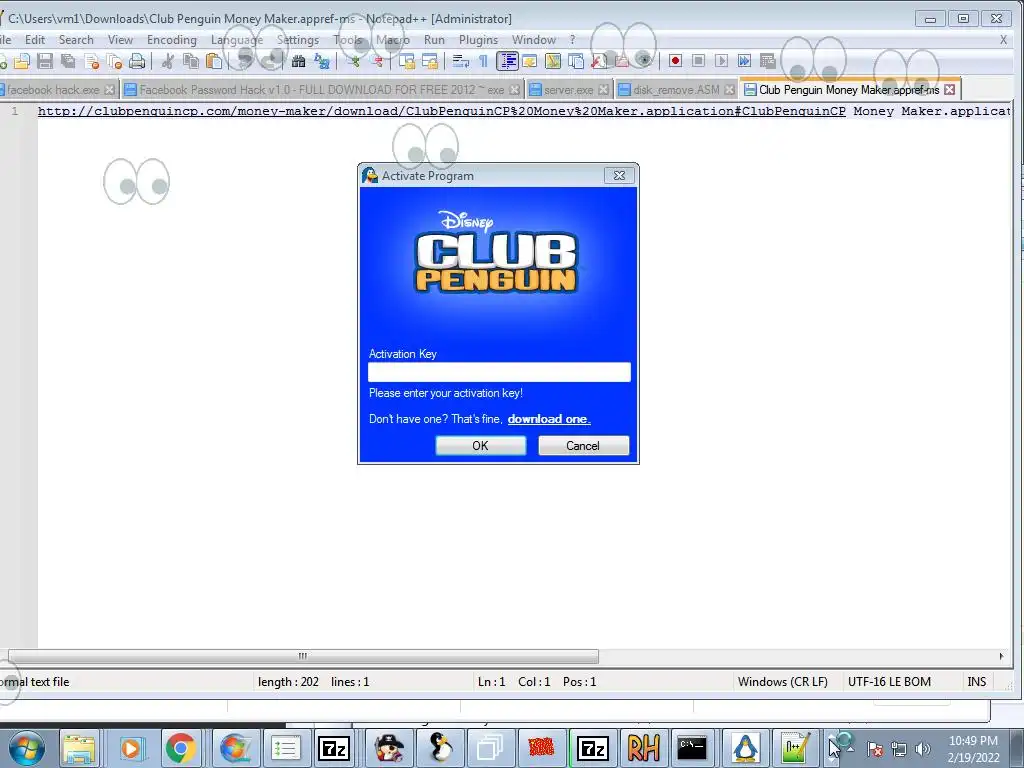Run macro multiple times icon
1024x768 pixels.
click(x=744, y=61)
